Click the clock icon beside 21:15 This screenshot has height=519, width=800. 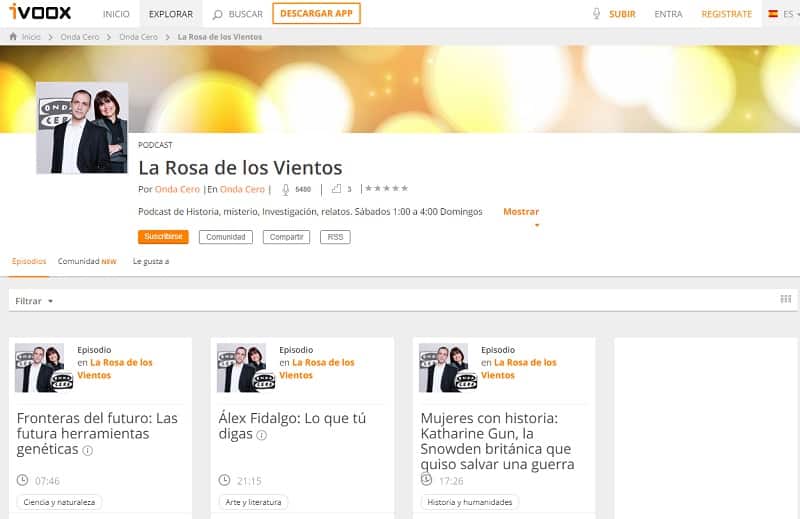pos(224,480)
